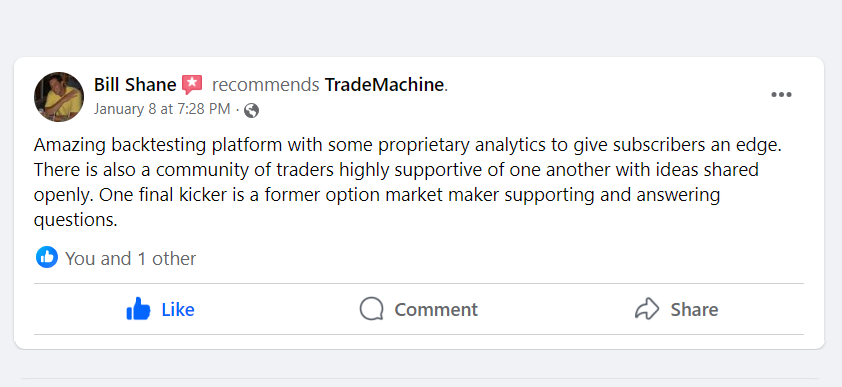
Task: Click the 'former option market maker' review line
Action: (x=376, y=195)
